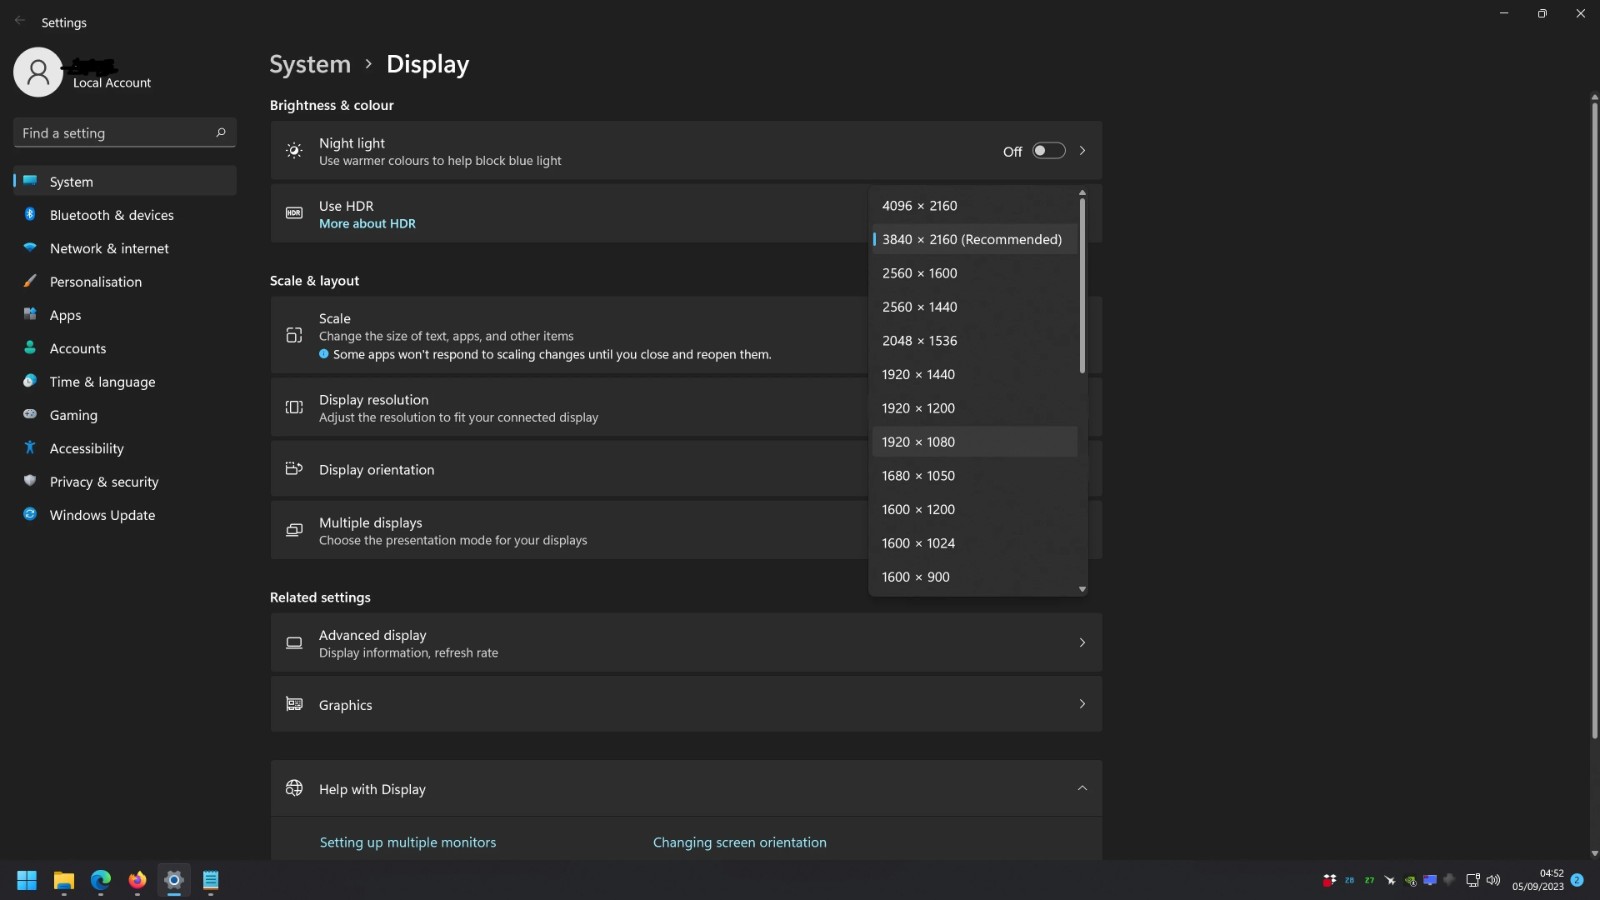This screenshot has height=900, width=1600.
Task: Click the Accessibility figure icon
Action: pos(30,448)
